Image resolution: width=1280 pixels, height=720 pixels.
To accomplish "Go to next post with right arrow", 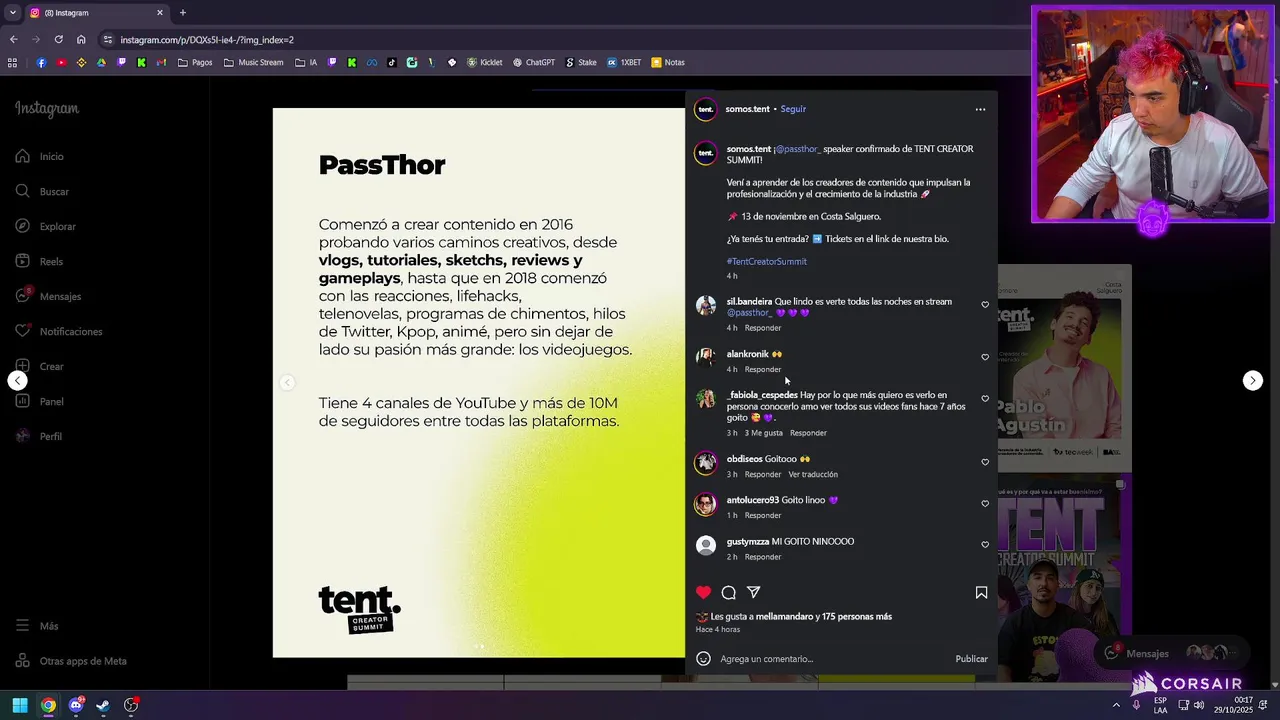I will 1253,380.
